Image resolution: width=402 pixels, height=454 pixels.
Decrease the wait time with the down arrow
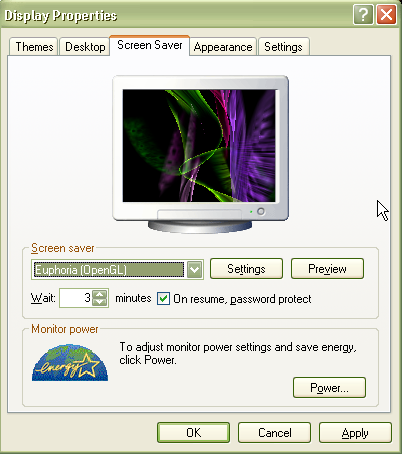100,302
